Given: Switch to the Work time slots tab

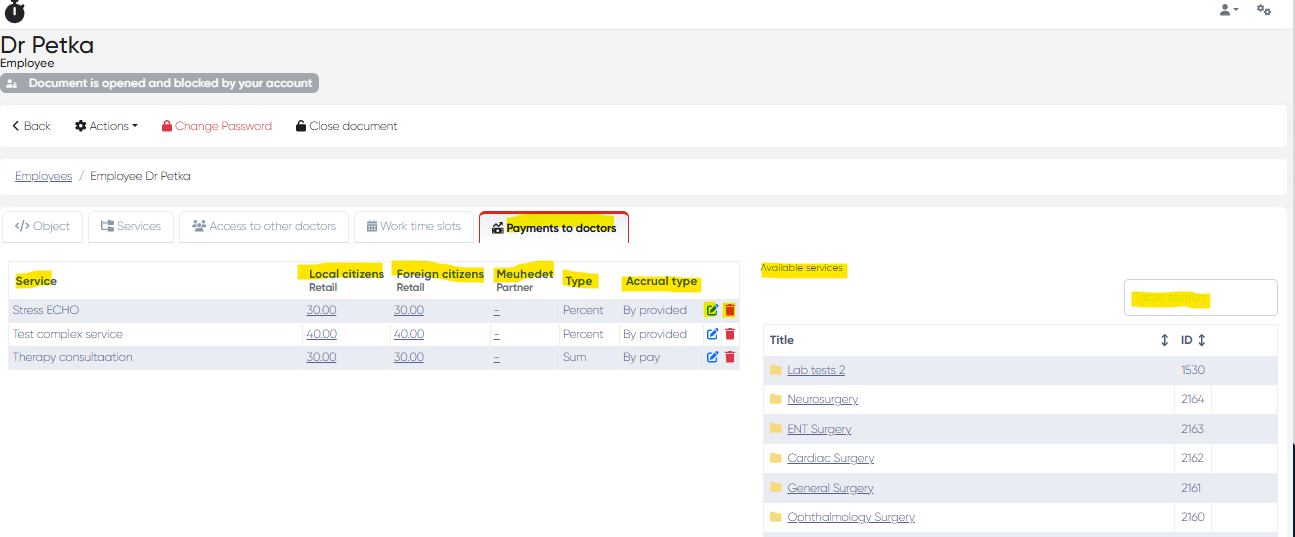Looking at the screenshot, I should click(413, 226).
